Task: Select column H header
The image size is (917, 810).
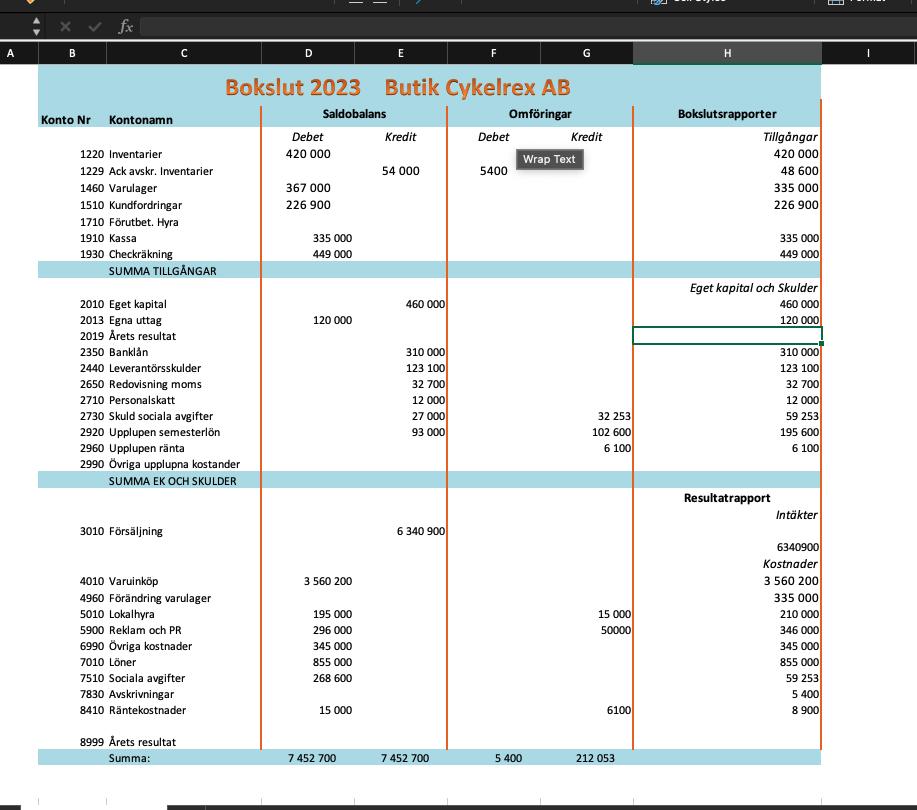Action: coord(726,53)
